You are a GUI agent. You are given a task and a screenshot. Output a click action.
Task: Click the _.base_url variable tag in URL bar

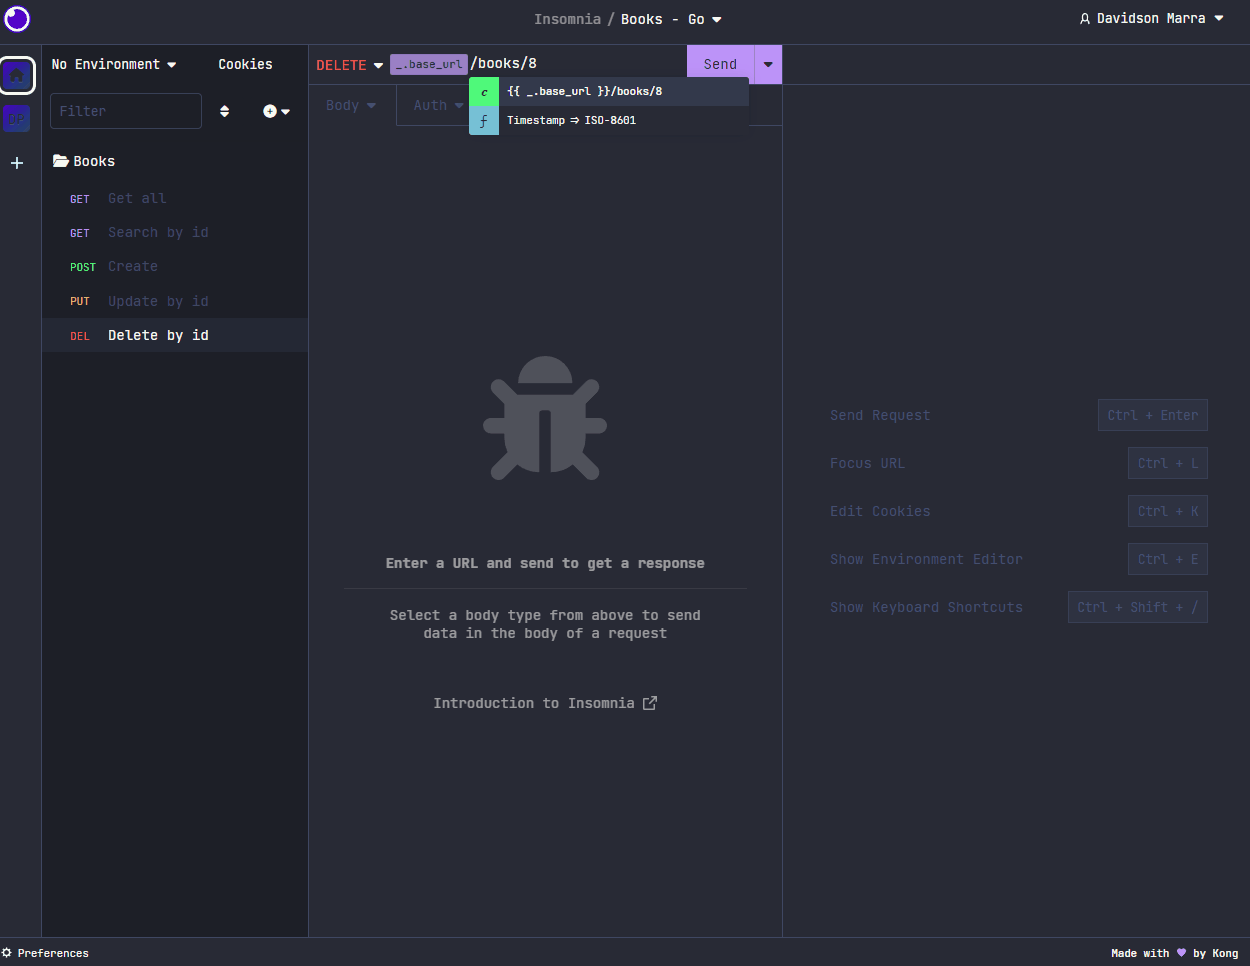(428, 63)
